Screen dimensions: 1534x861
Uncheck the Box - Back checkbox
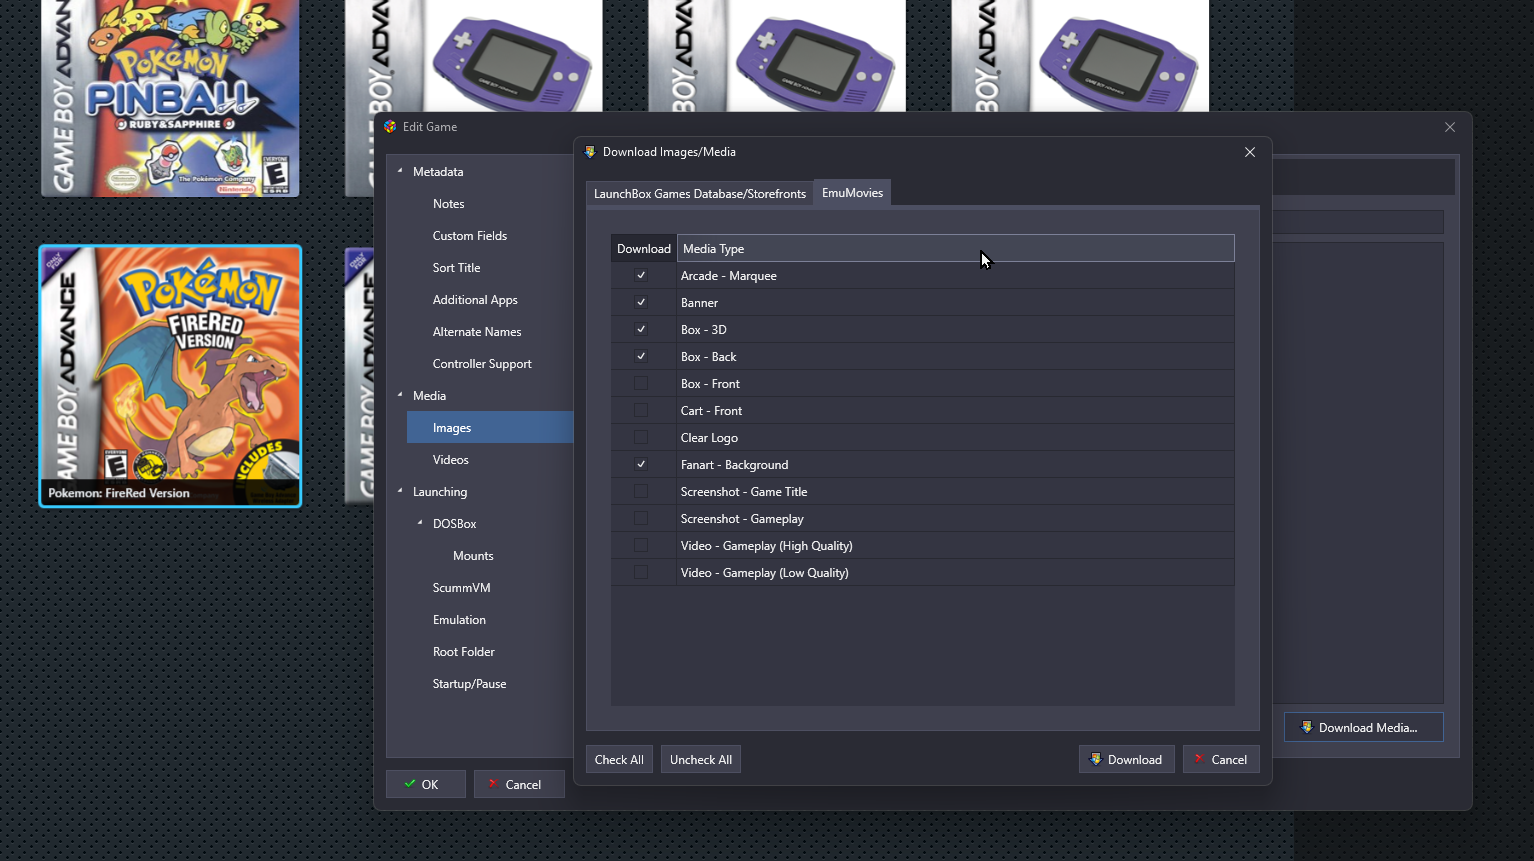tap(641, 356)
